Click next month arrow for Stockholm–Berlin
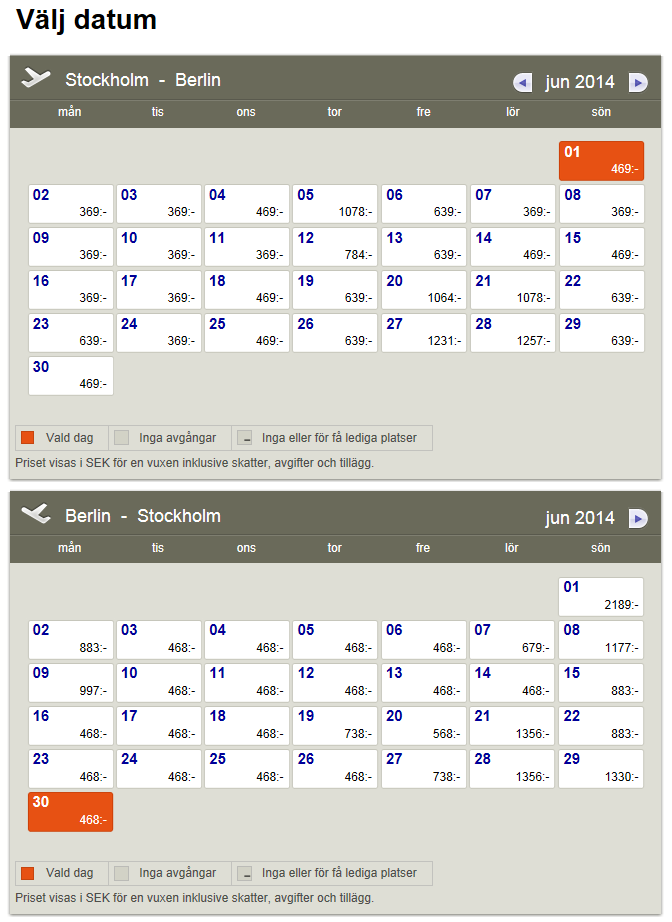 coord(638,82)
